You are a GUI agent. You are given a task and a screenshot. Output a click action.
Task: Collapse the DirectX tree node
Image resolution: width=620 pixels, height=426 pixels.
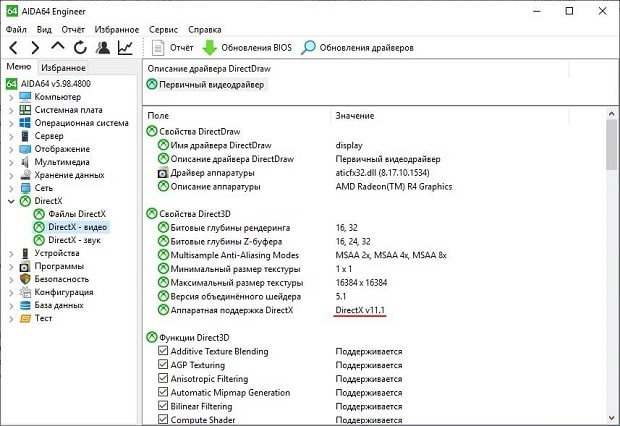[x=11, y=201]
